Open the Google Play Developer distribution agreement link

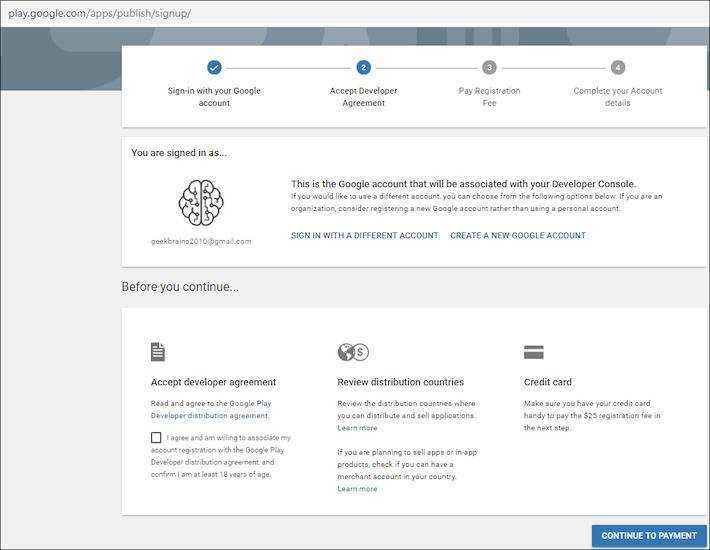(211, 409)
